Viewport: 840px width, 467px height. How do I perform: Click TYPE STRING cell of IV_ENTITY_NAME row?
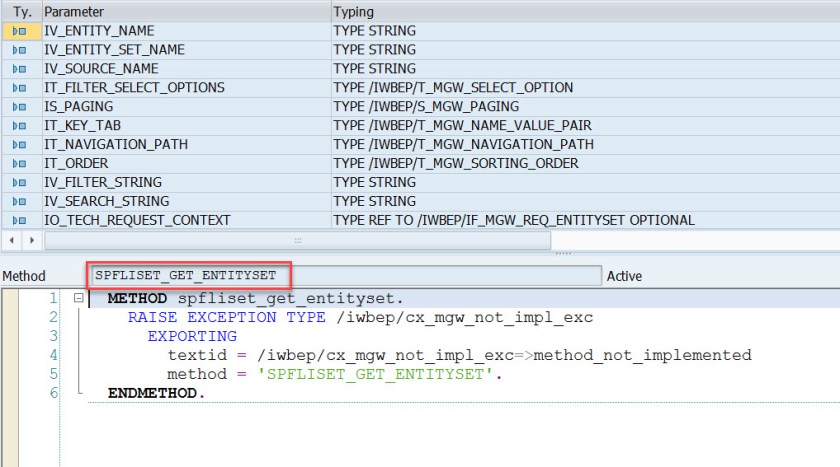(x=586, y=31)
